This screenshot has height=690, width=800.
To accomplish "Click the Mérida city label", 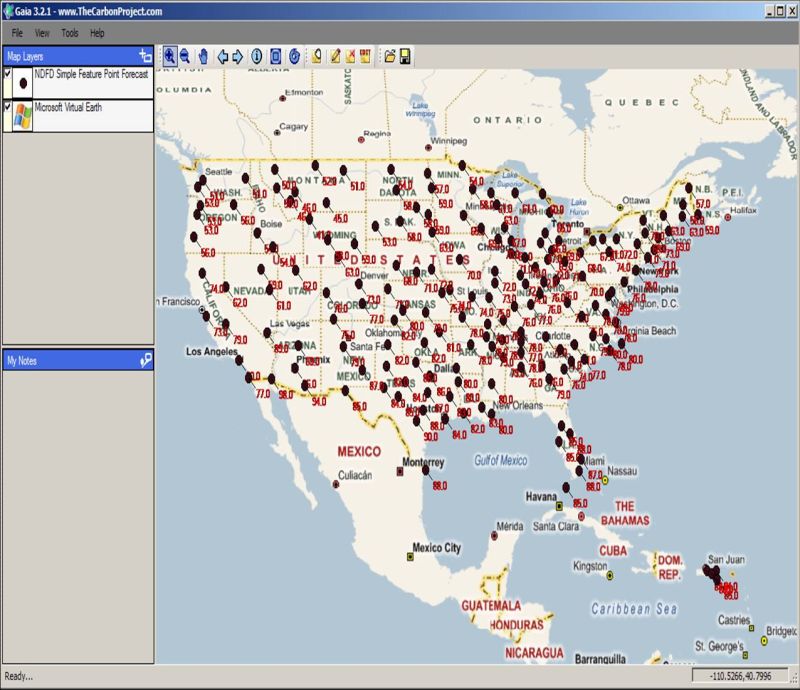I will coord(510,526).
